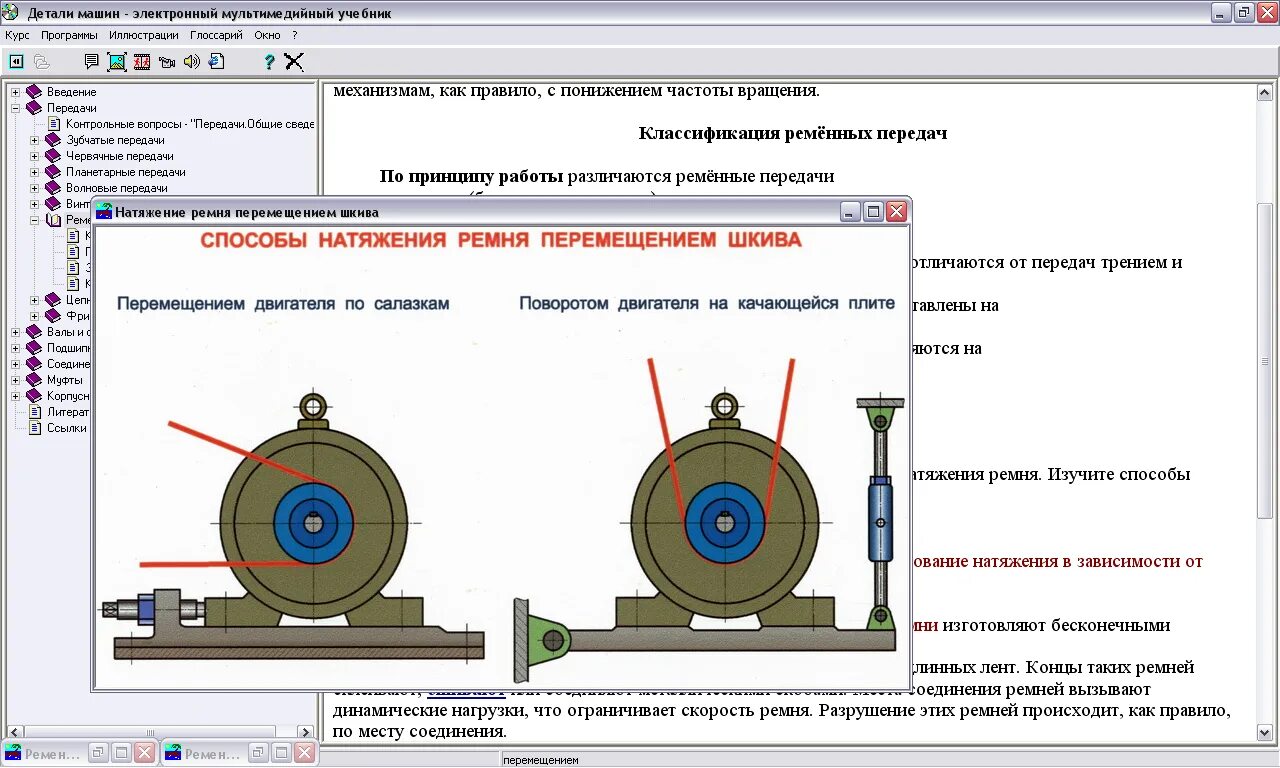This screenshot has width=1280, height=768.
Task: Select Введение in the course tree
Action: tap(72, 92)
